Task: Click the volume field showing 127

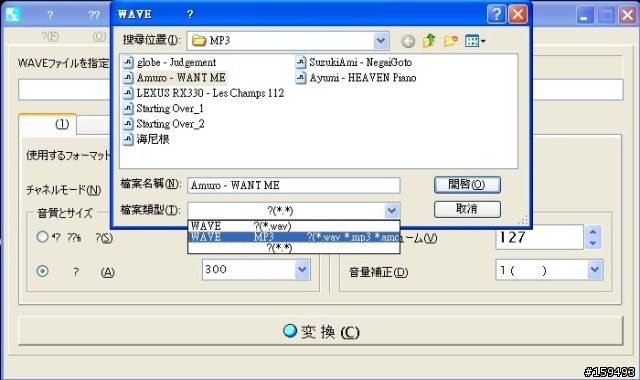Action: tap(540, 237)
